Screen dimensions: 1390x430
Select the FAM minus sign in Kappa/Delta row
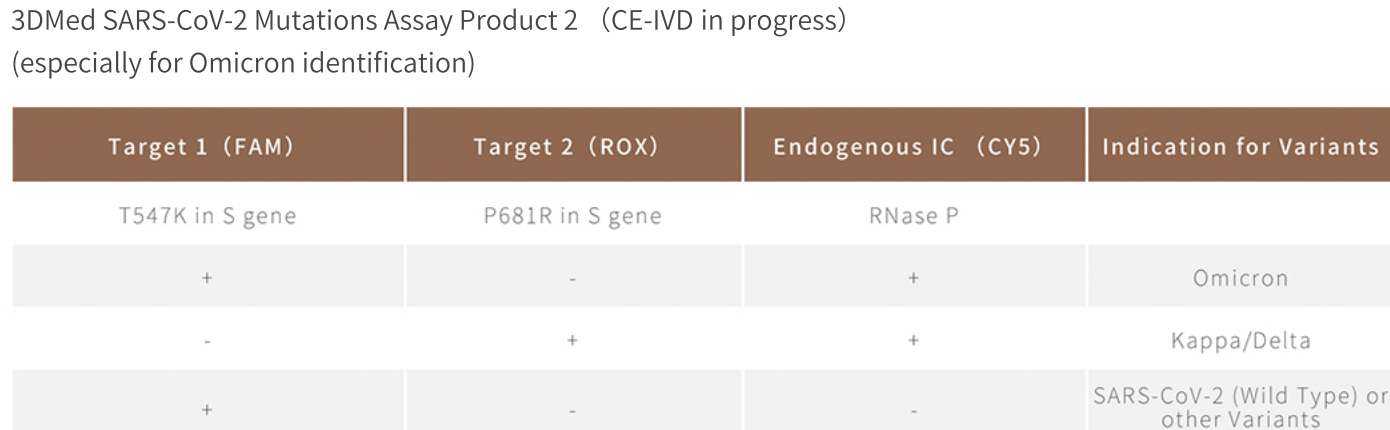(207, 342)
